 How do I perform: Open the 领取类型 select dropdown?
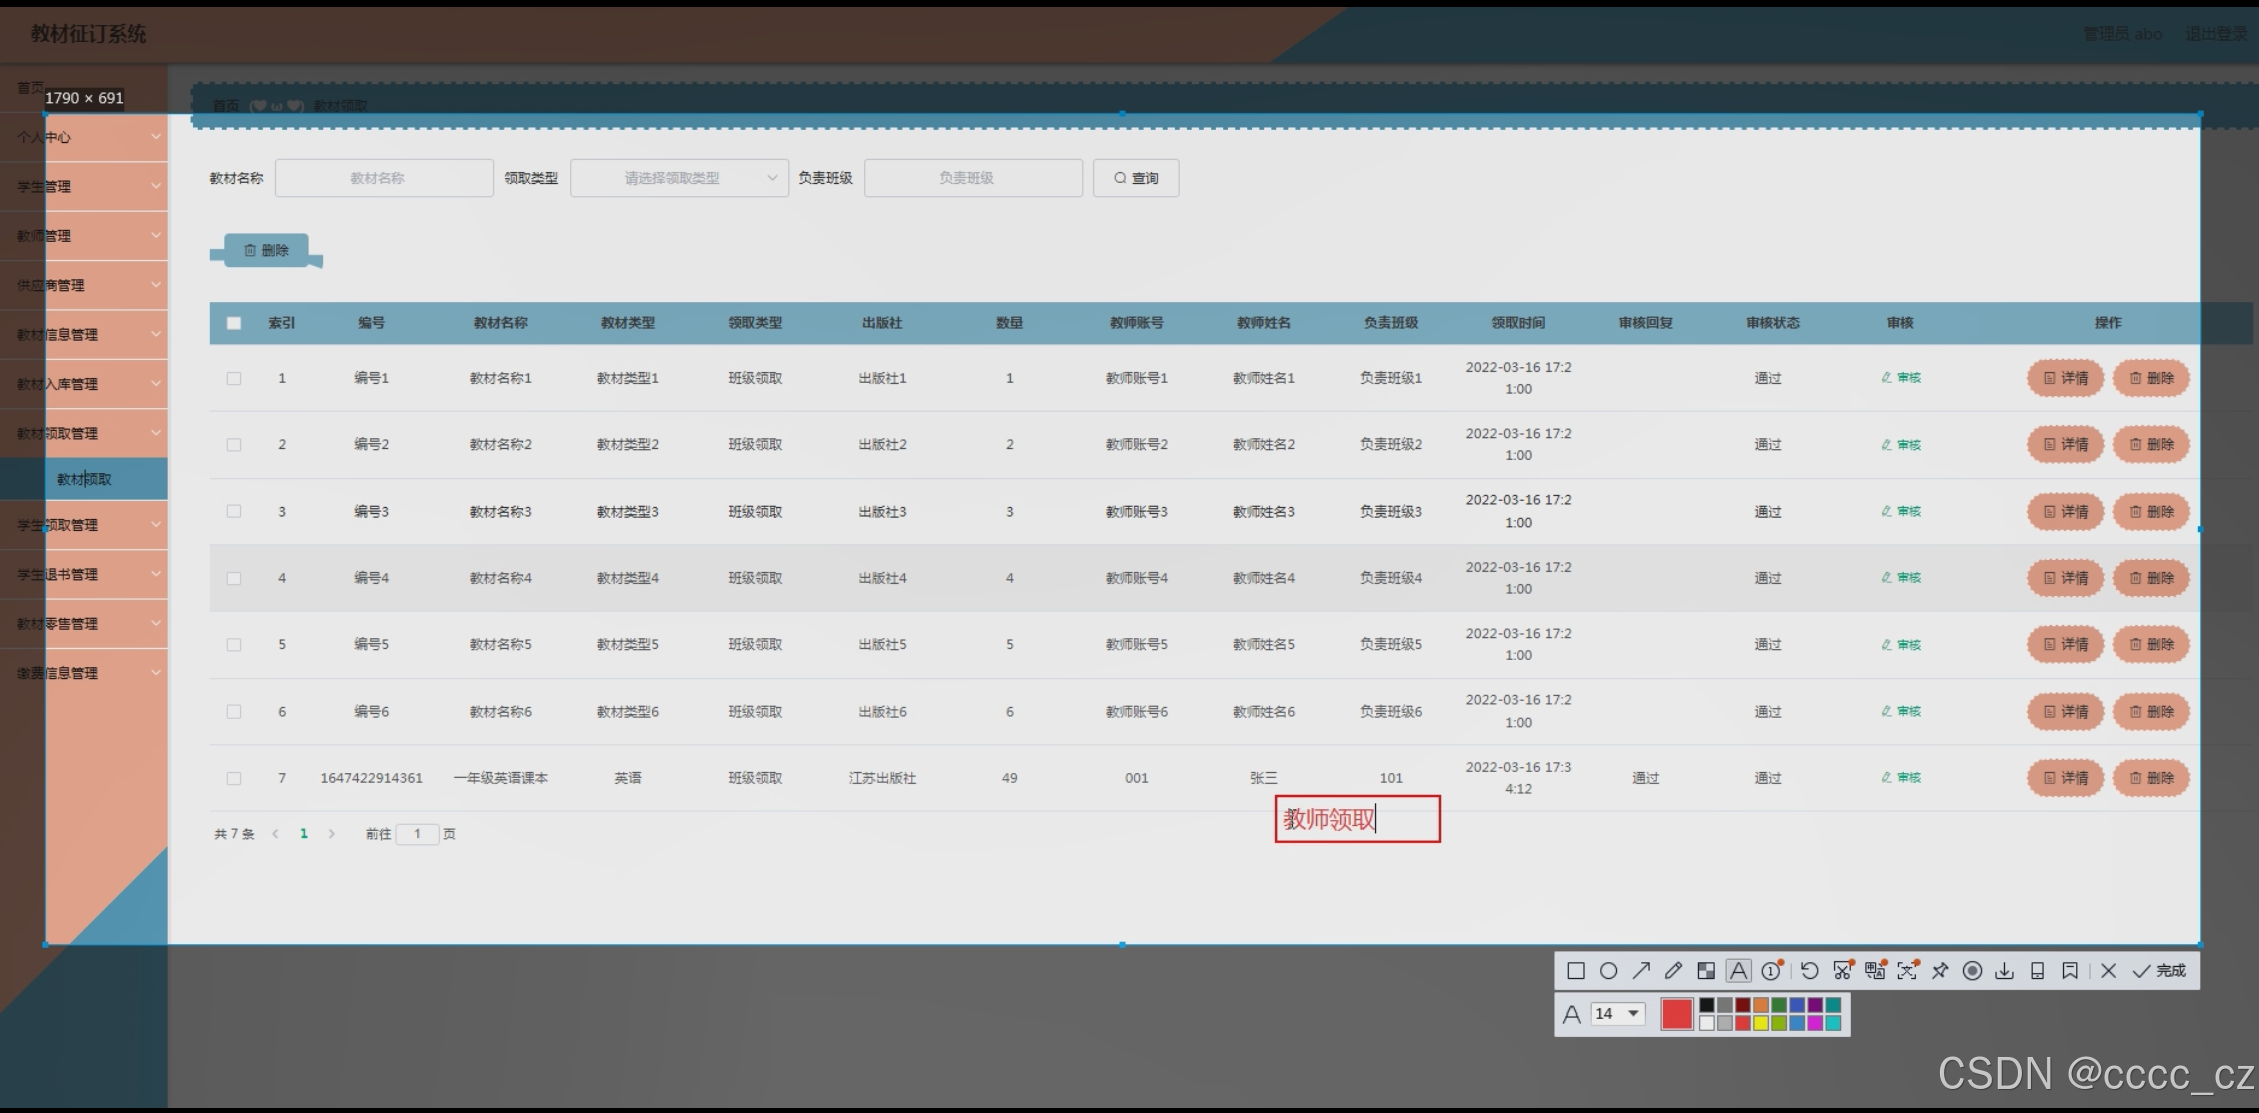point(679,178)
